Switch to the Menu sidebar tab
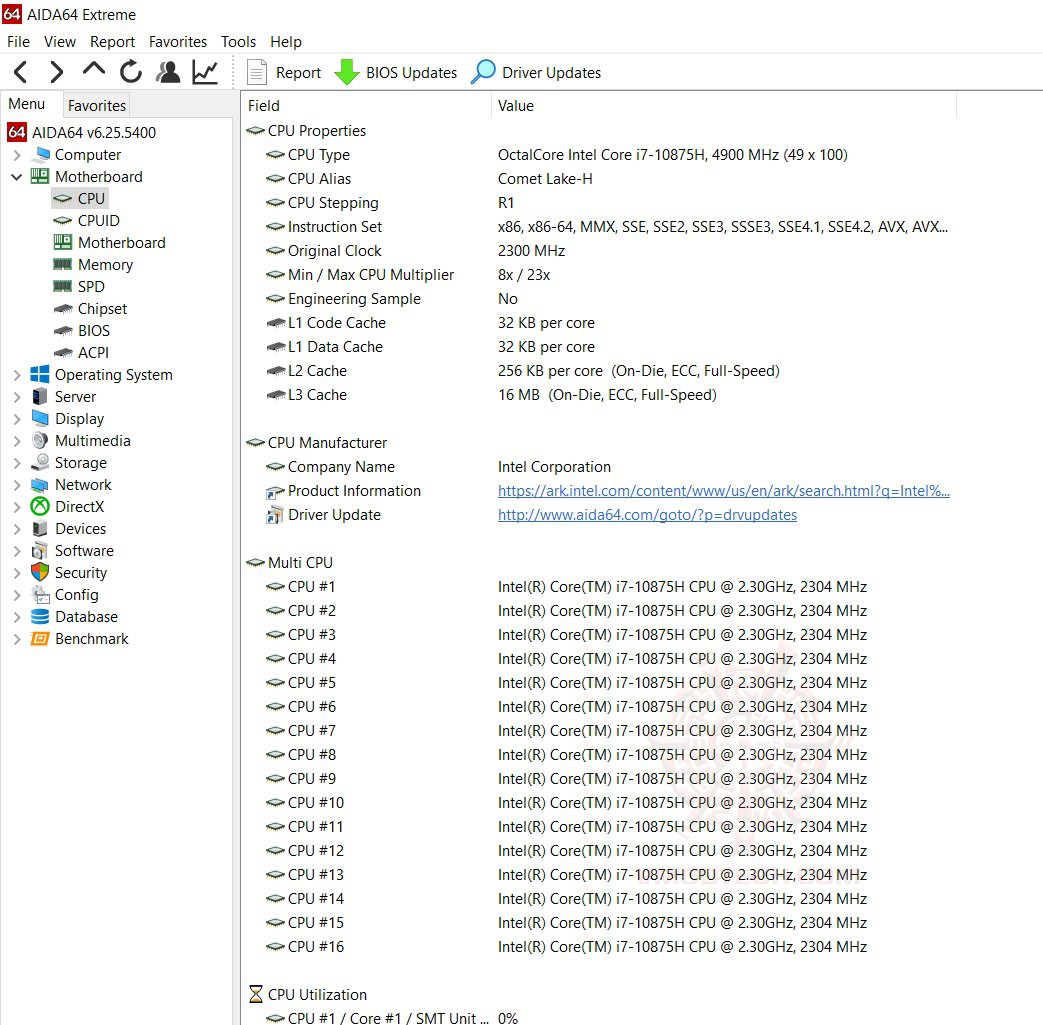Screen dimensions: 1043x1025 (27, 104)
